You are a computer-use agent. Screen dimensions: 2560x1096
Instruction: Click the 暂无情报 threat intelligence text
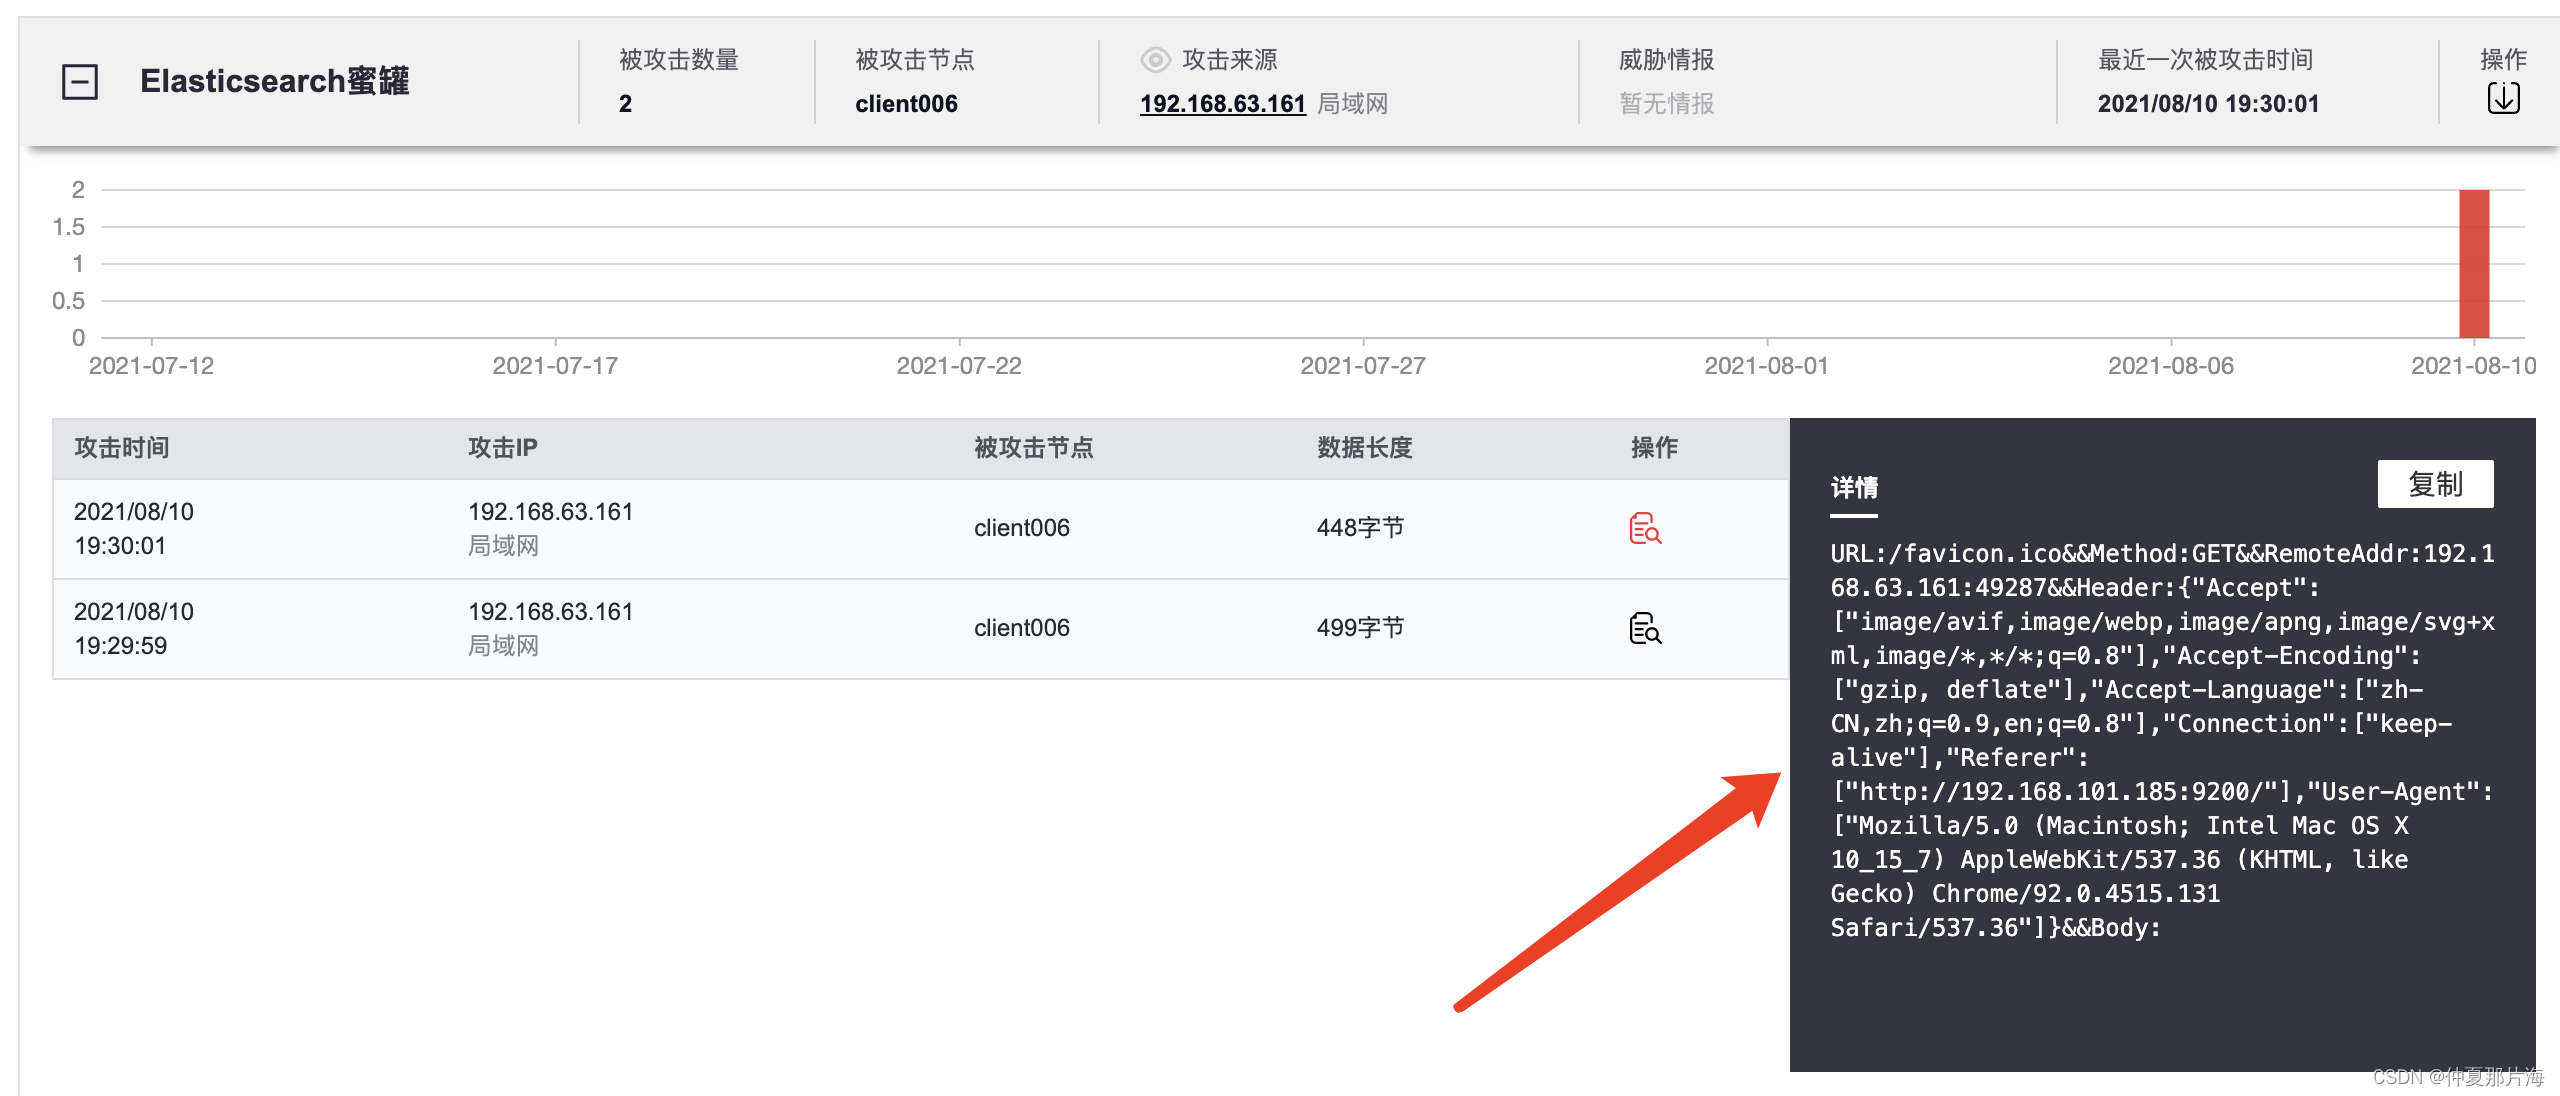coord(1667,104)
